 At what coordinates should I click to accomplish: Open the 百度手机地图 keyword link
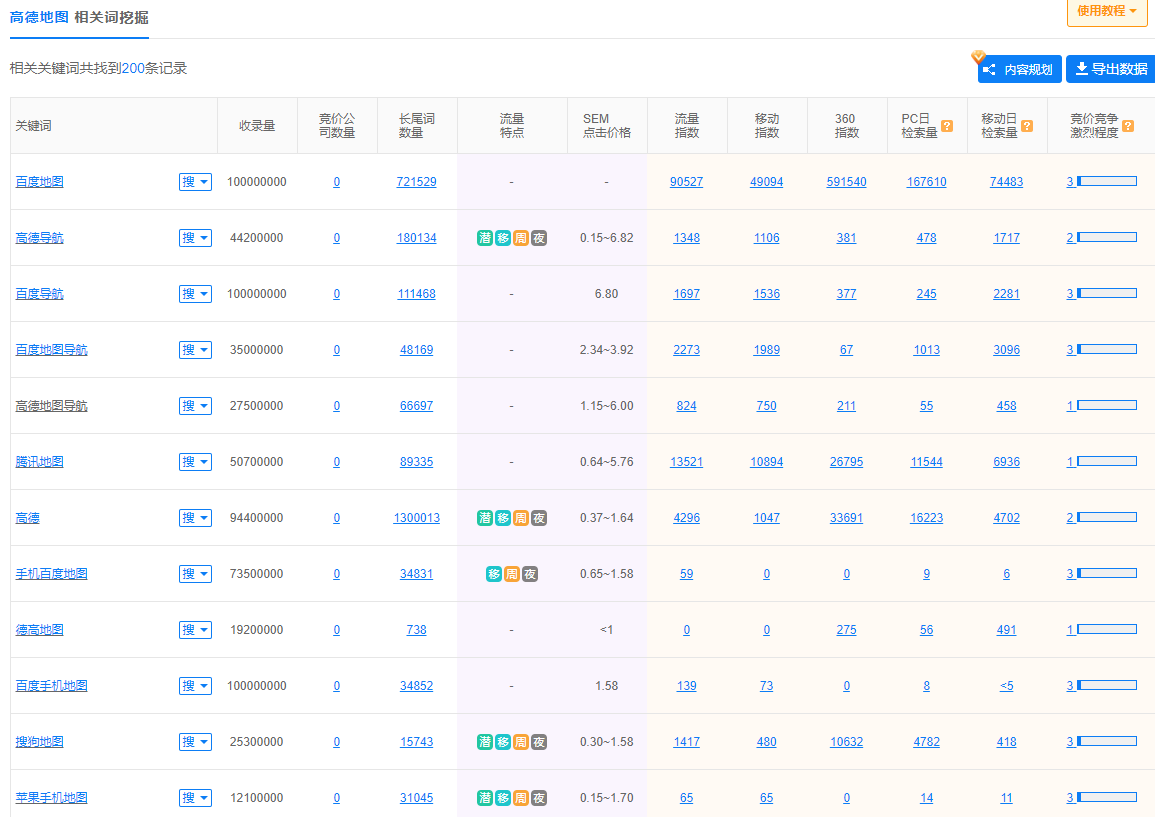point(52,686)
